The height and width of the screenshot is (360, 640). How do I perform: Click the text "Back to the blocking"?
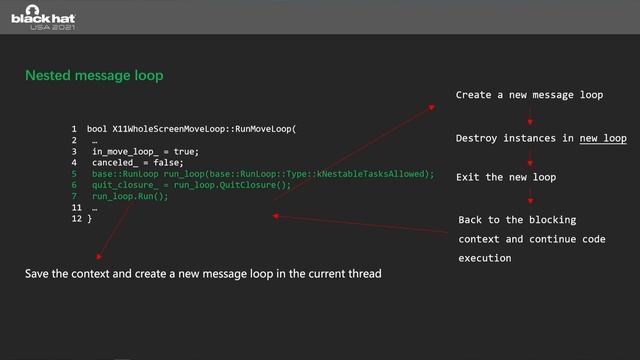point(517,220)
